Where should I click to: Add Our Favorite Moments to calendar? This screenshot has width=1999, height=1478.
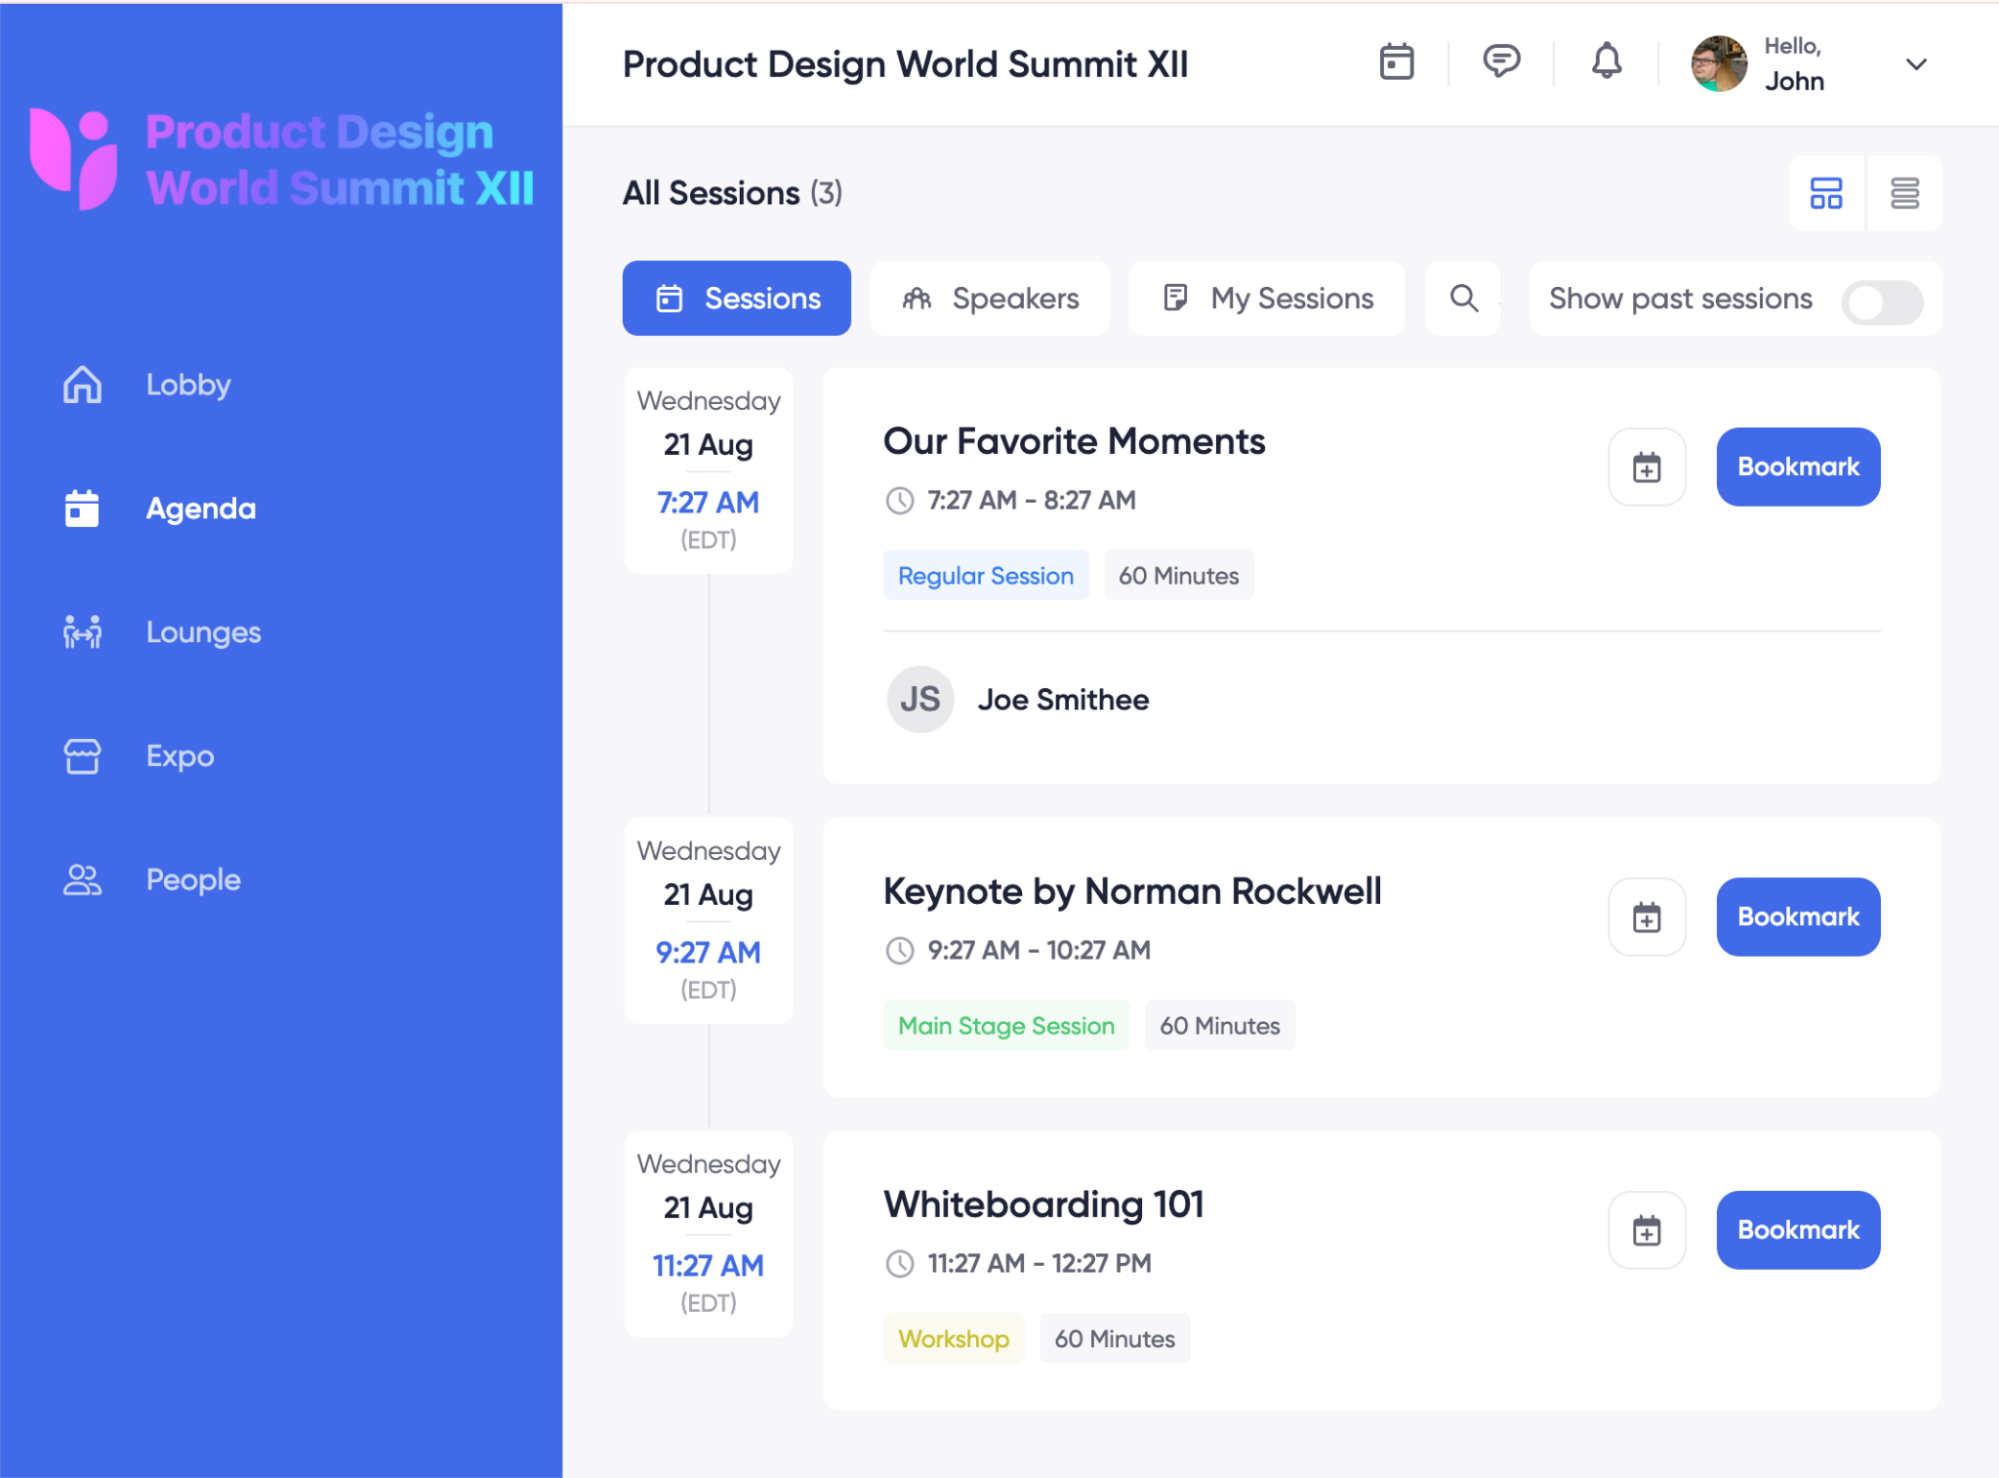point(1647,467)
